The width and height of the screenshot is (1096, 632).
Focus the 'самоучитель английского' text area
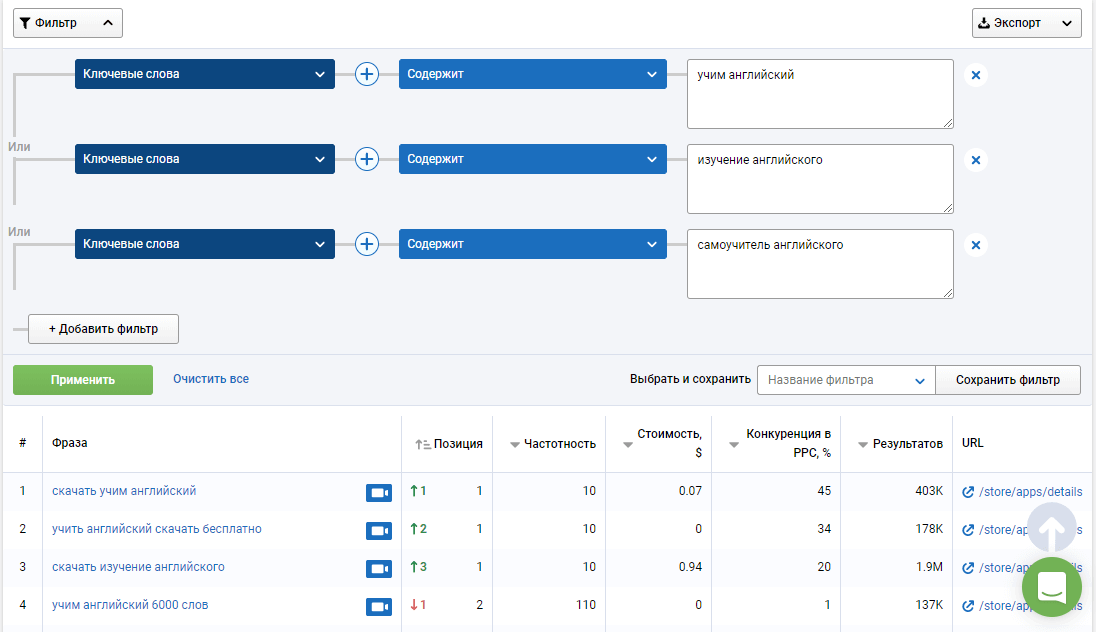(820, 264)
